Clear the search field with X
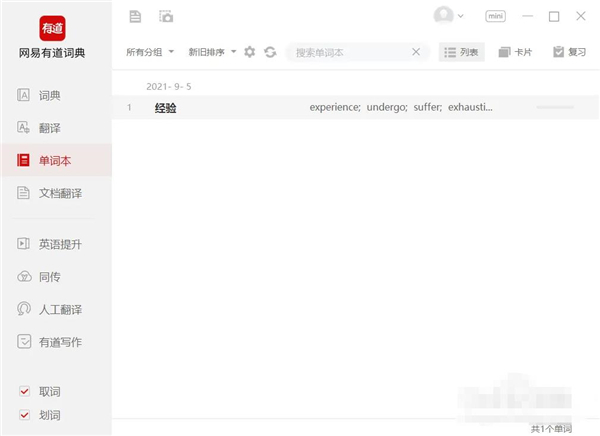 [416, 52]
